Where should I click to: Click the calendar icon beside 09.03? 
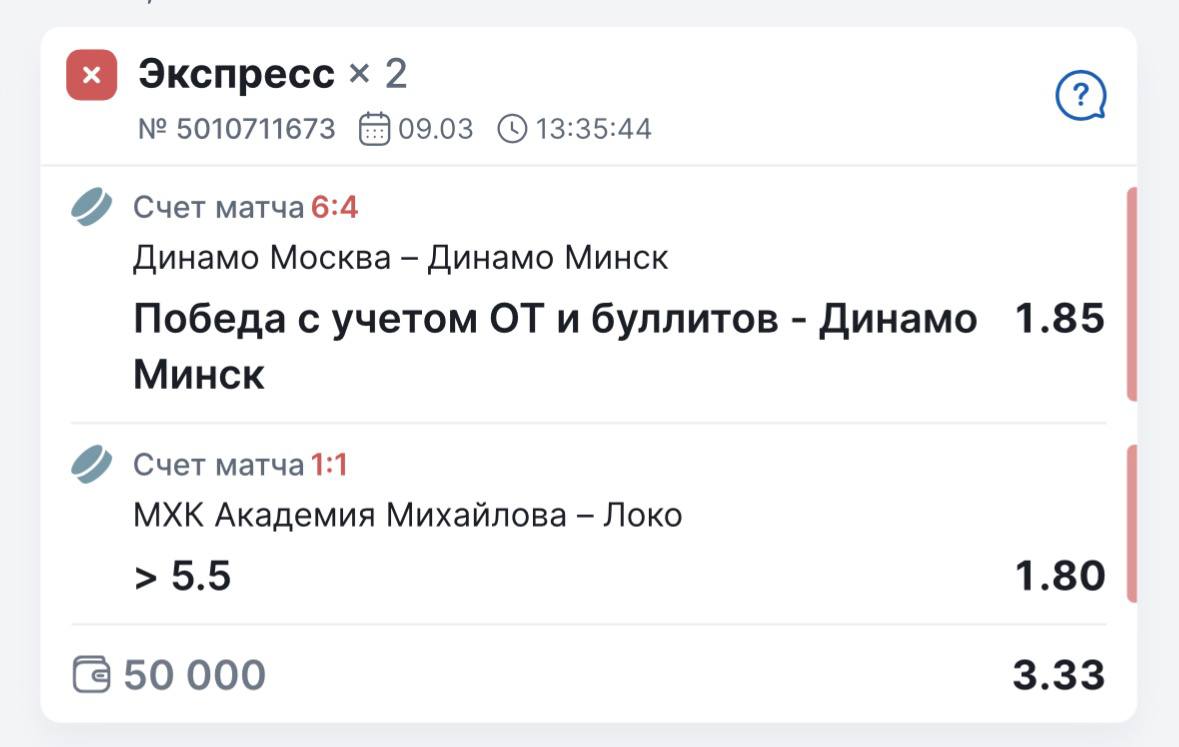pyautogui.click(x=374, y=129)
